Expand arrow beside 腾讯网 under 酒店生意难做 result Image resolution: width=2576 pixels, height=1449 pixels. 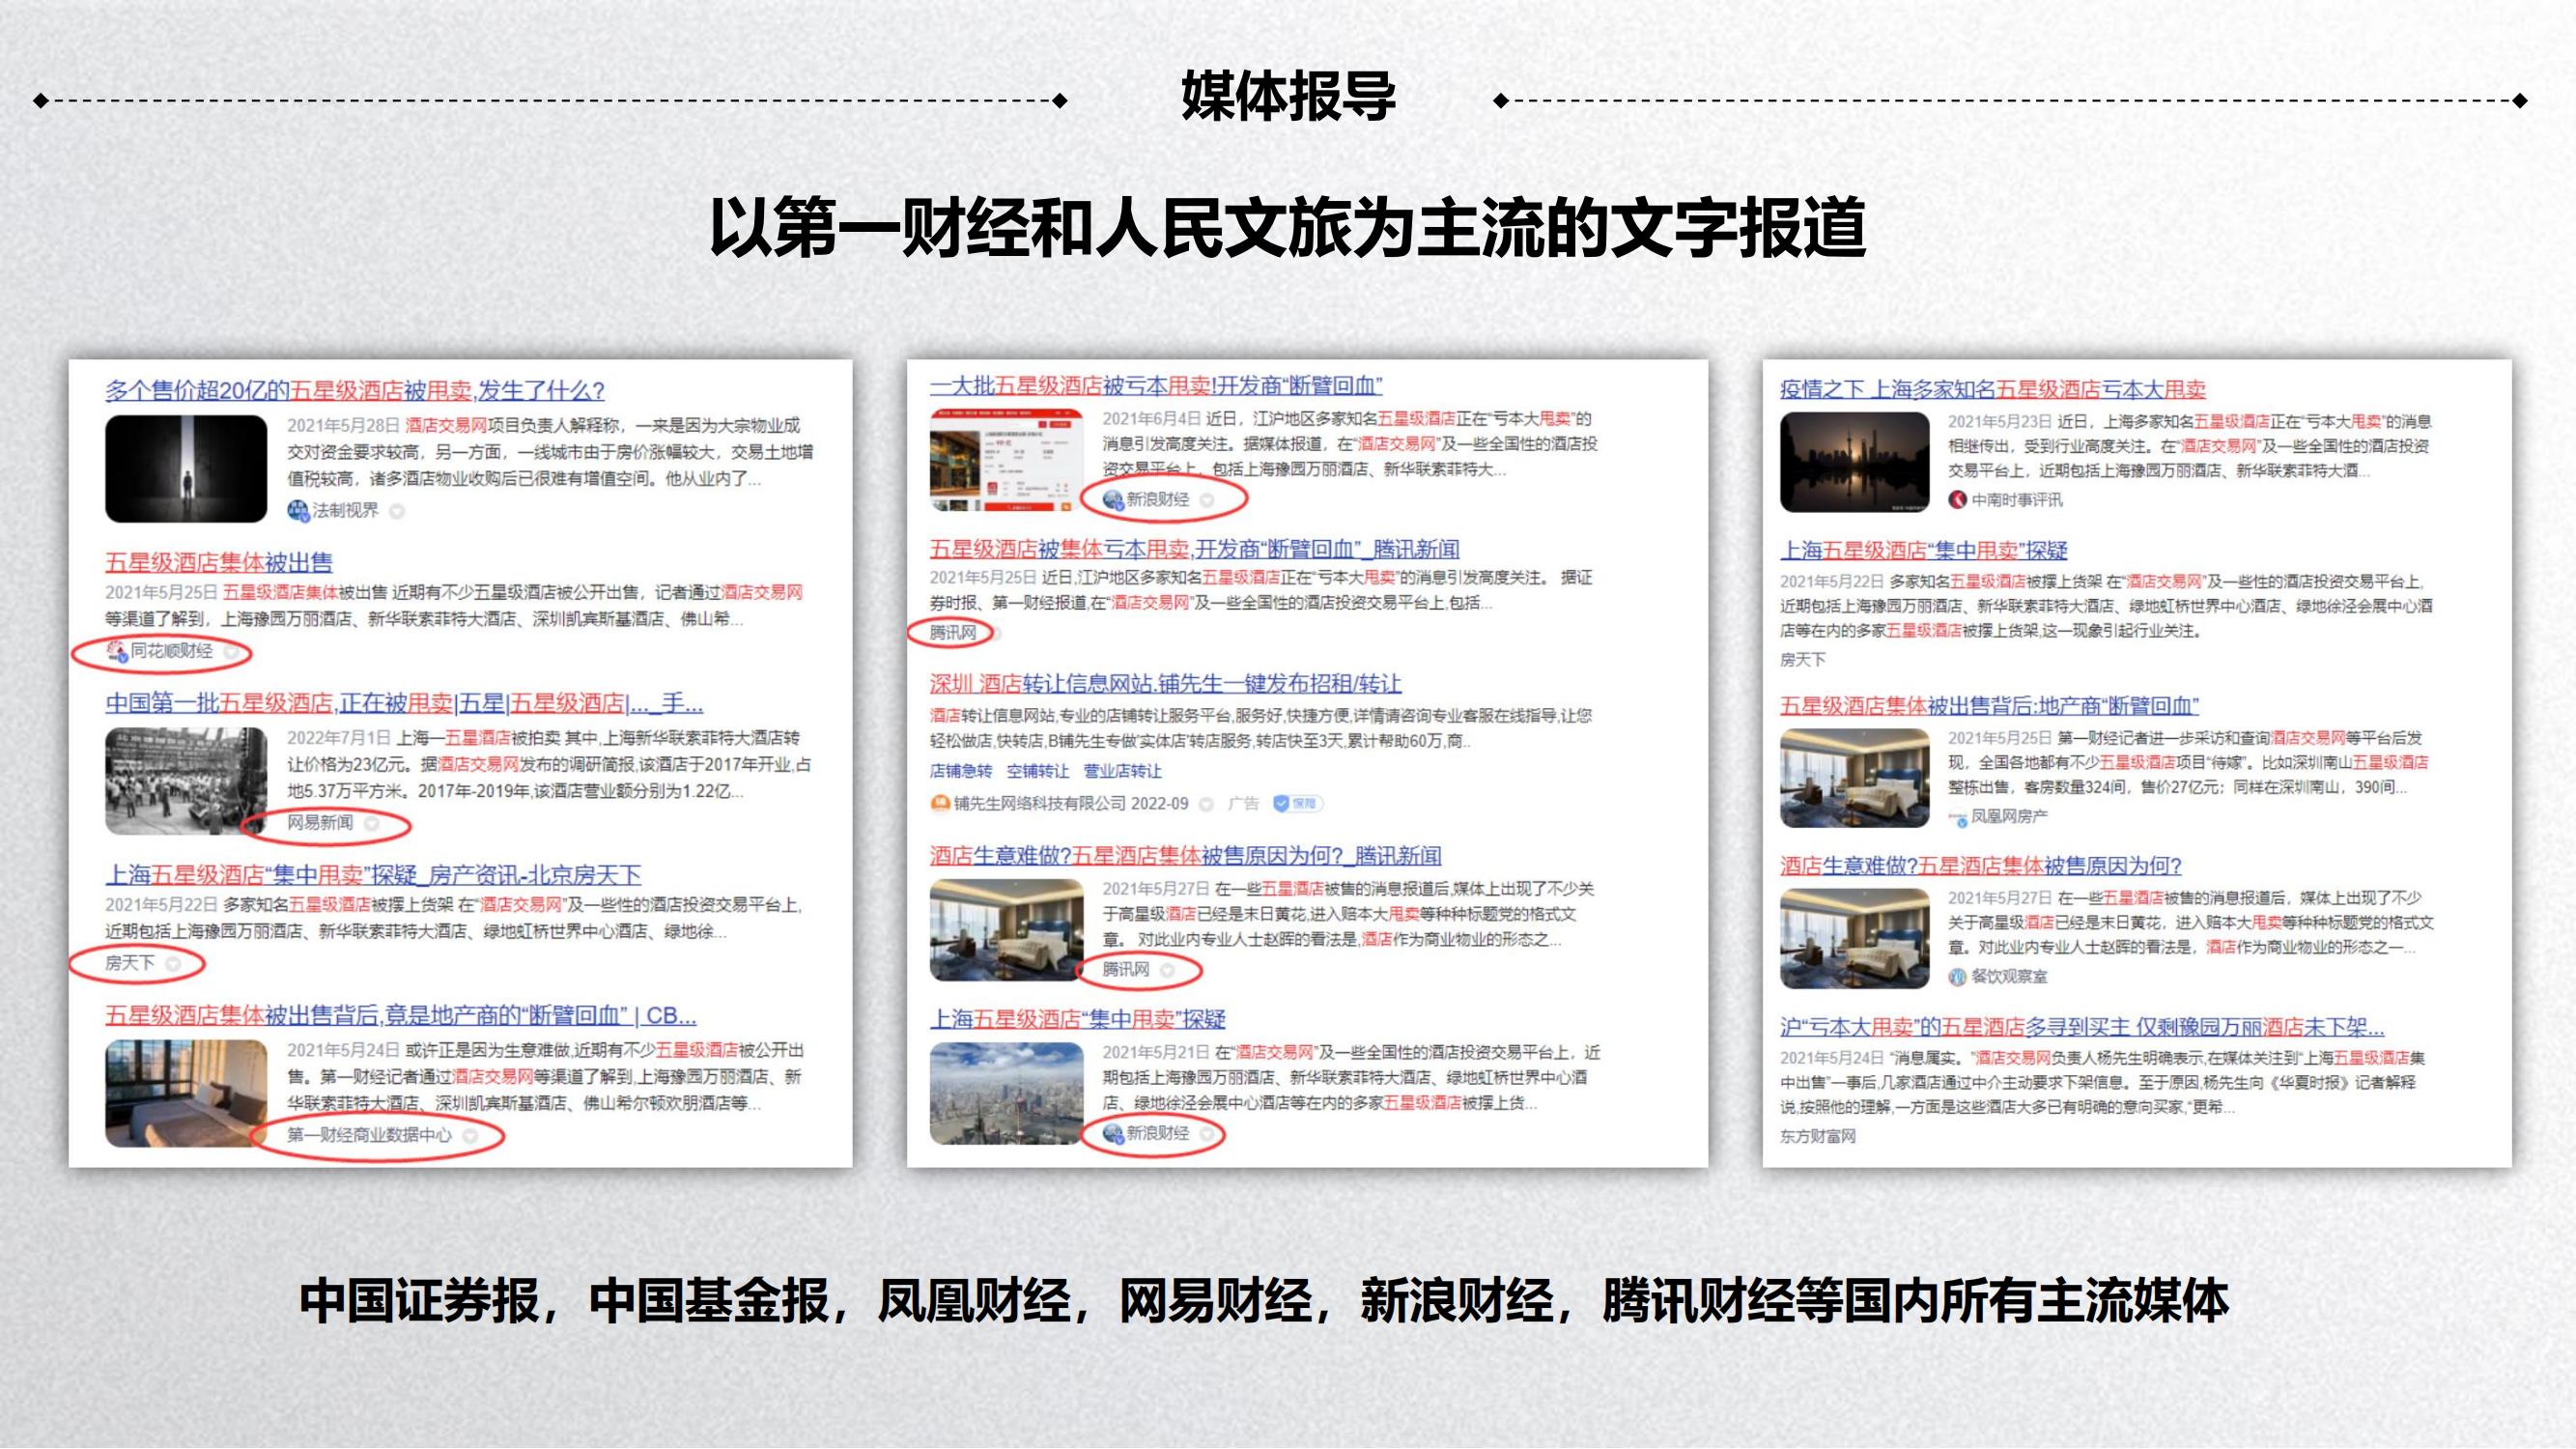(x=1167, y=970)
